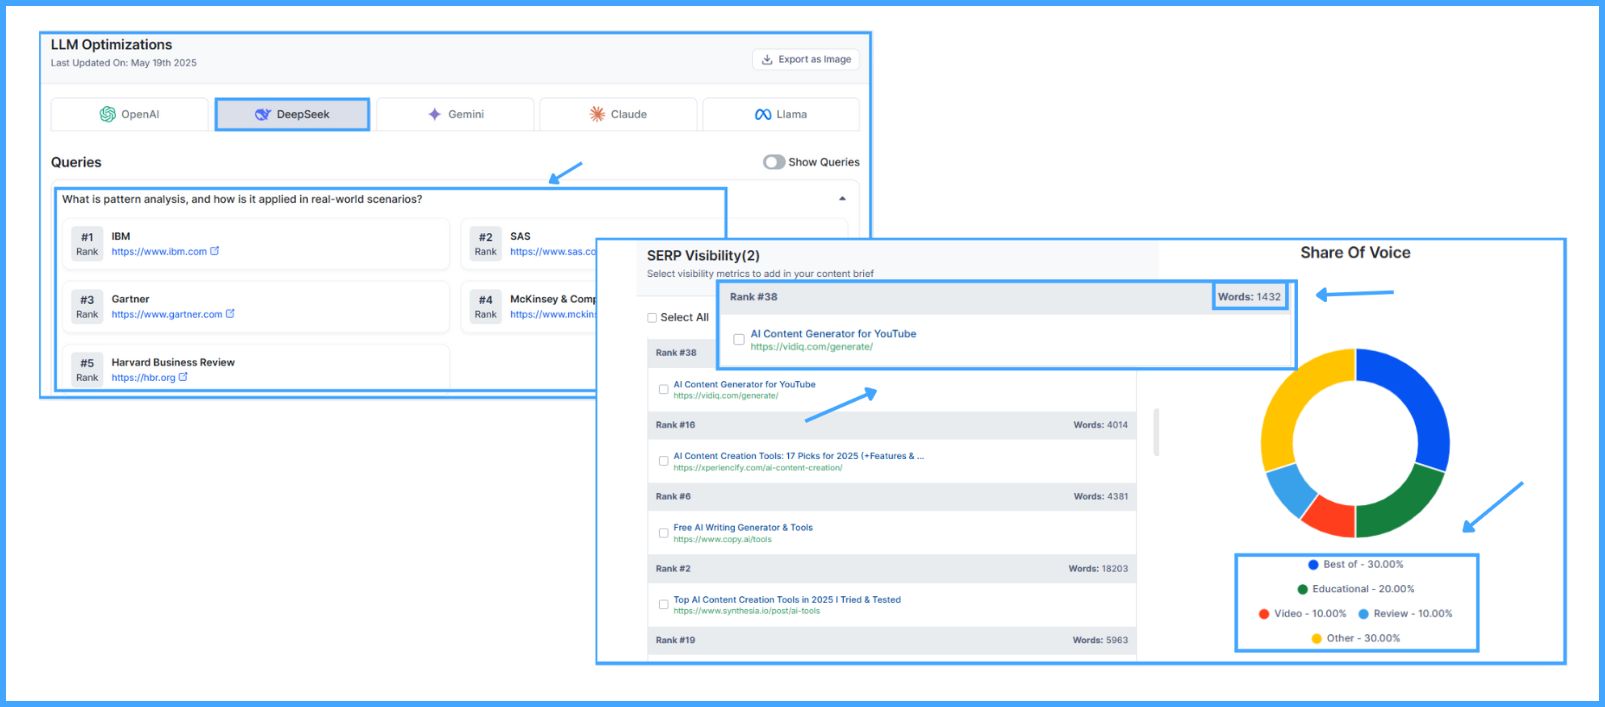
Task: Click the Rank #6 row header
Action: pos(892,497)
